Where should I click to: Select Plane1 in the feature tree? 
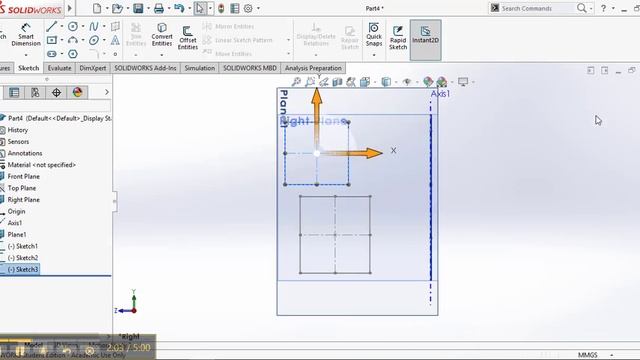click(x=17, y=235)
